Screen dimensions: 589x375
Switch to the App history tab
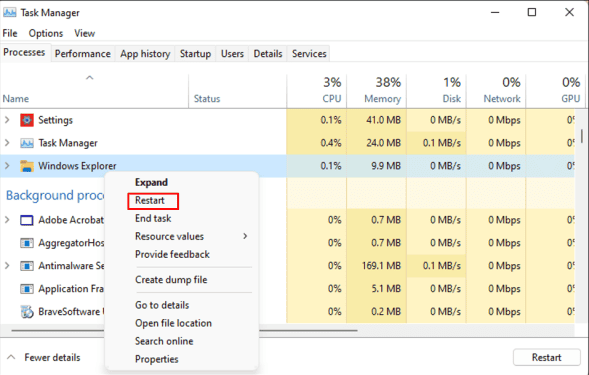[145, 54]
